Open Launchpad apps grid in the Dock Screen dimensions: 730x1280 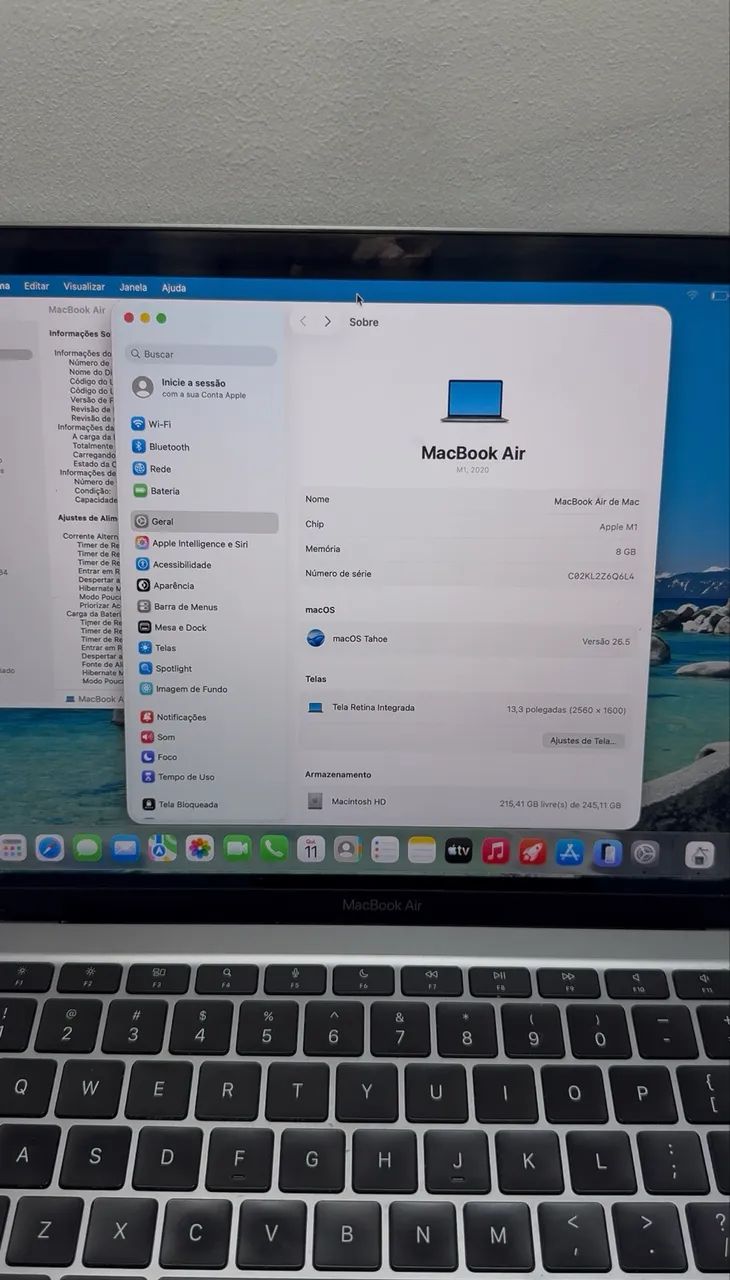13,849
